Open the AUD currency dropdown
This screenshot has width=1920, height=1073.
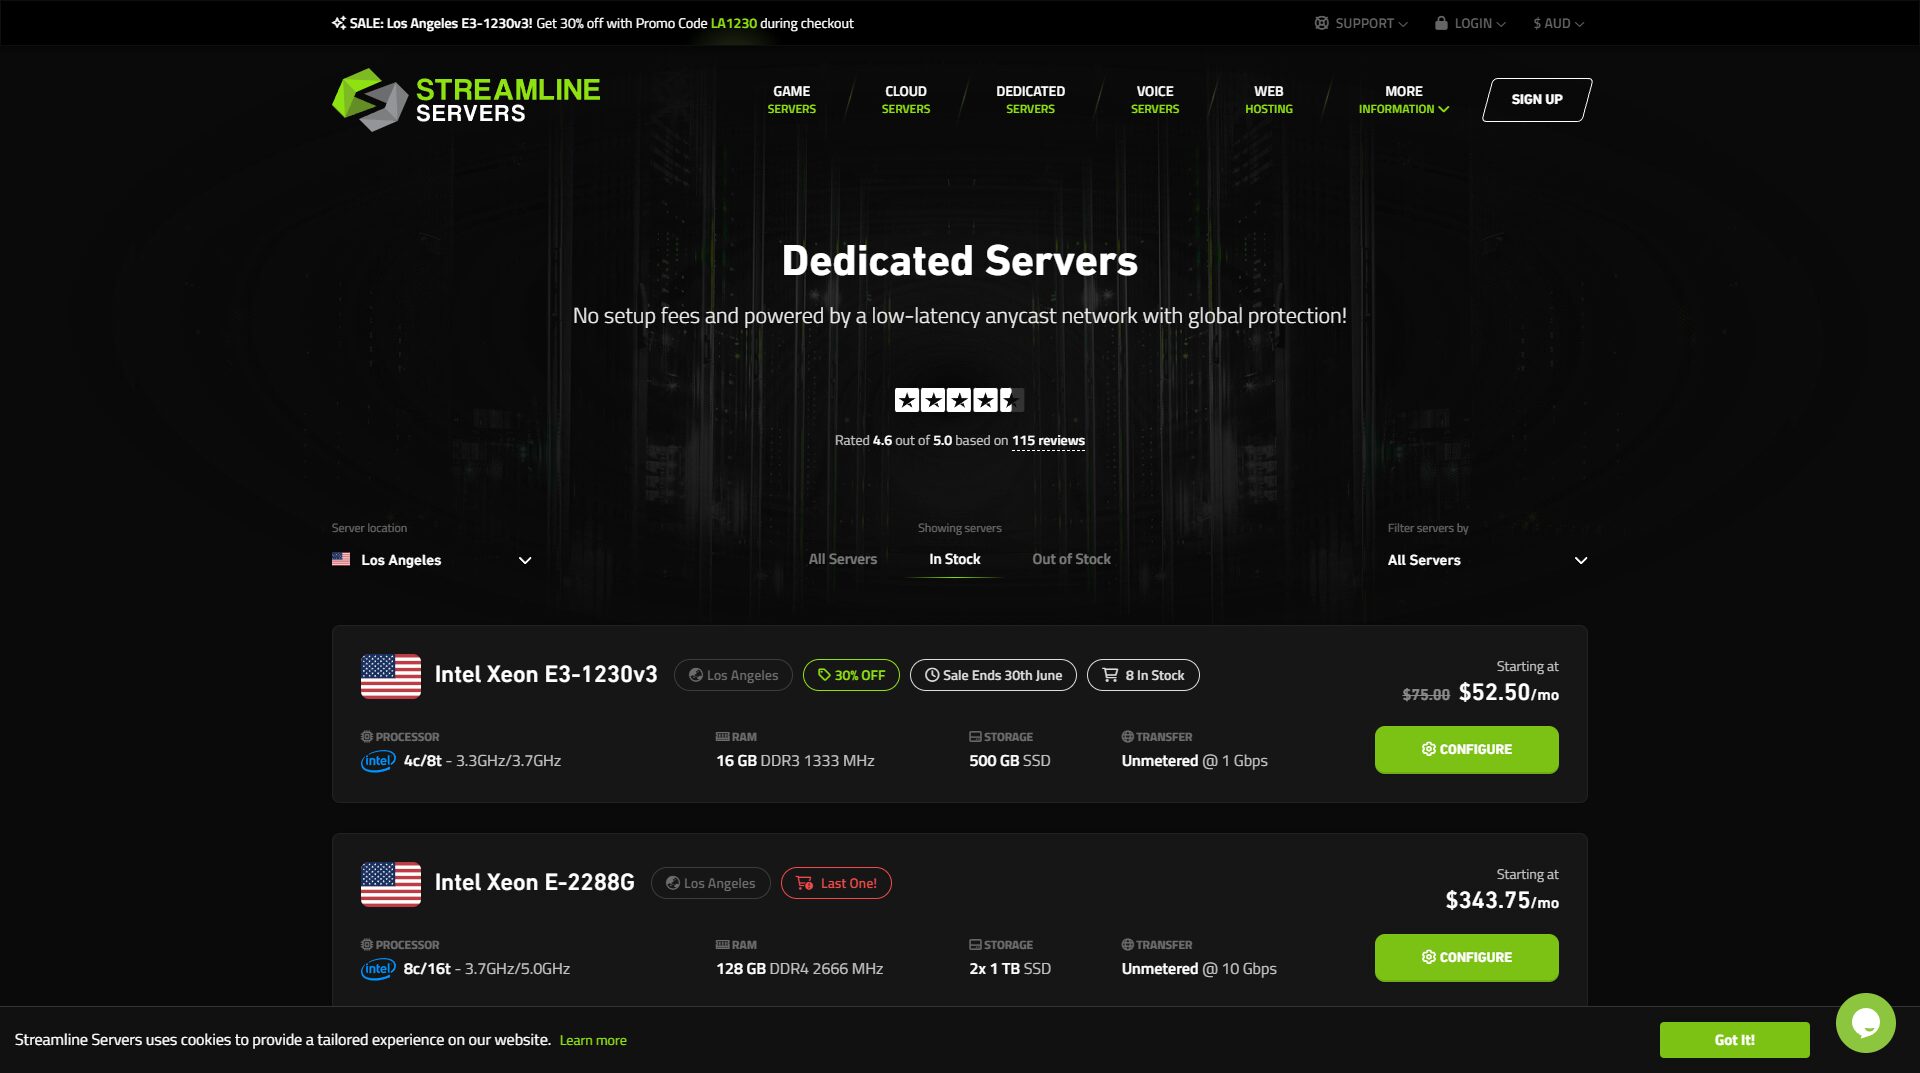[1558, 23]
